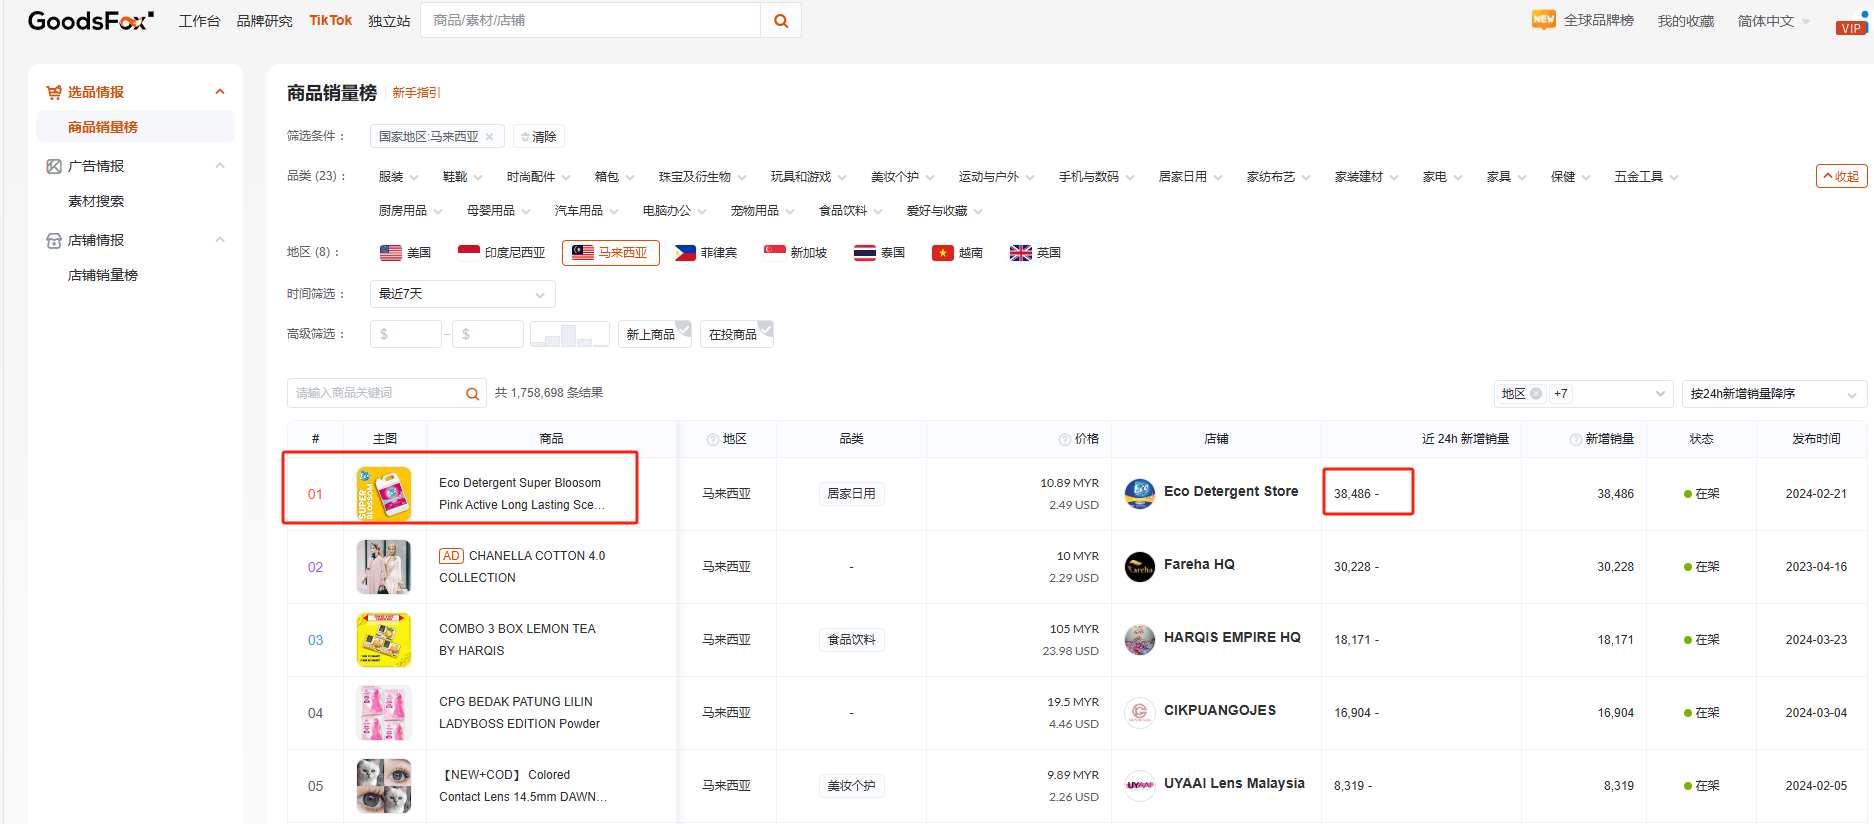Open the column selector dropdown with +7
Viewport: 1874px width, 824px height.
pos(1583,394)
